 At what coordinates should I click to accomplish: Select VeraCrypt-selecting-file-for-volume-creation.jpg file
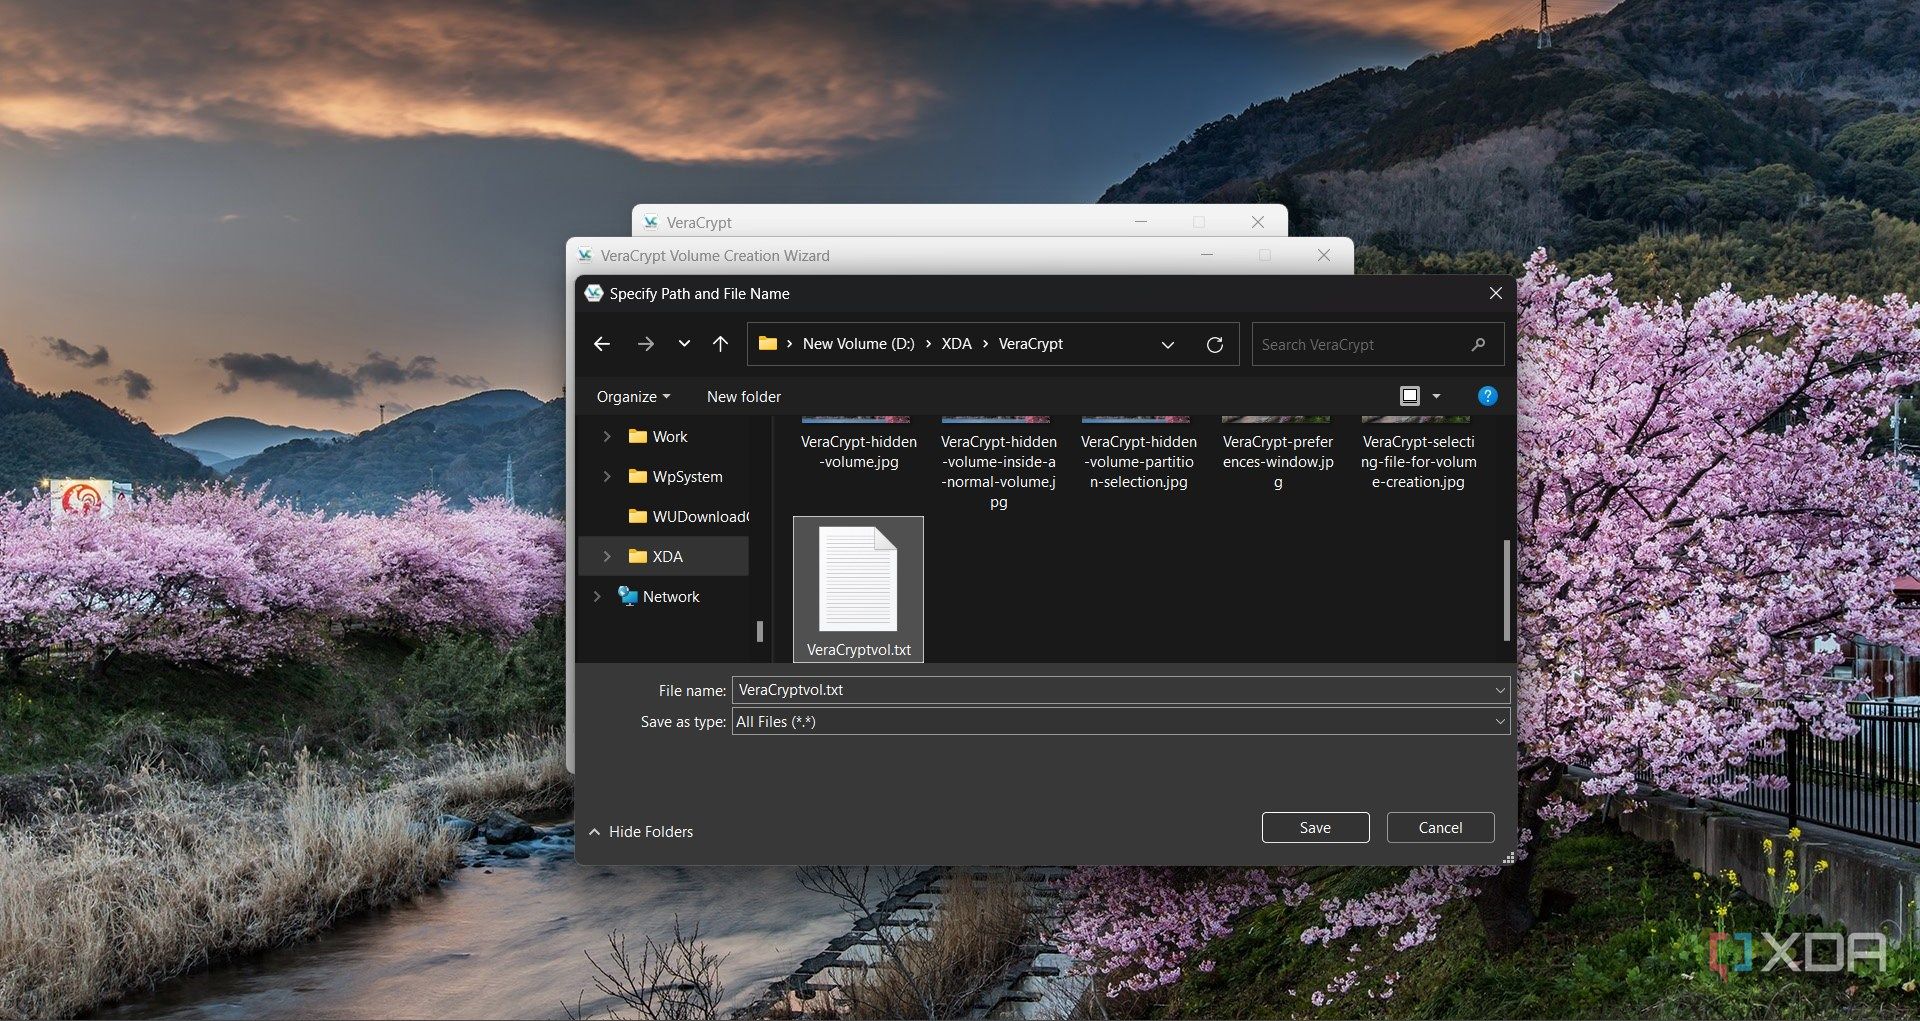point(1418,461)
